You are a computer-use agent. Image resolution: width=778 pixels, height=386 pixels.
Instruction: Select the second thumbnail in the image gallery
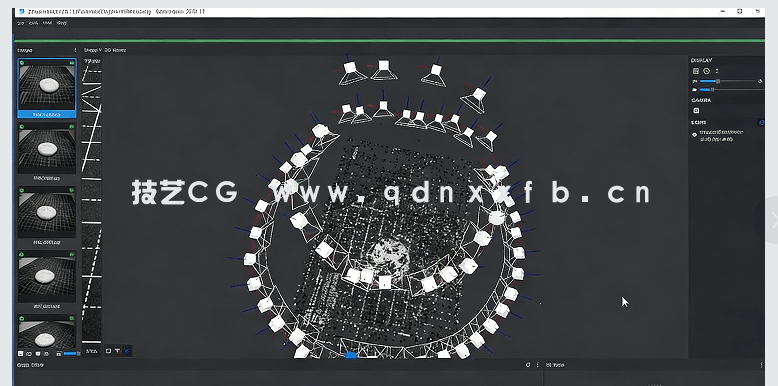pyautogui.click(x=47, y=151)
